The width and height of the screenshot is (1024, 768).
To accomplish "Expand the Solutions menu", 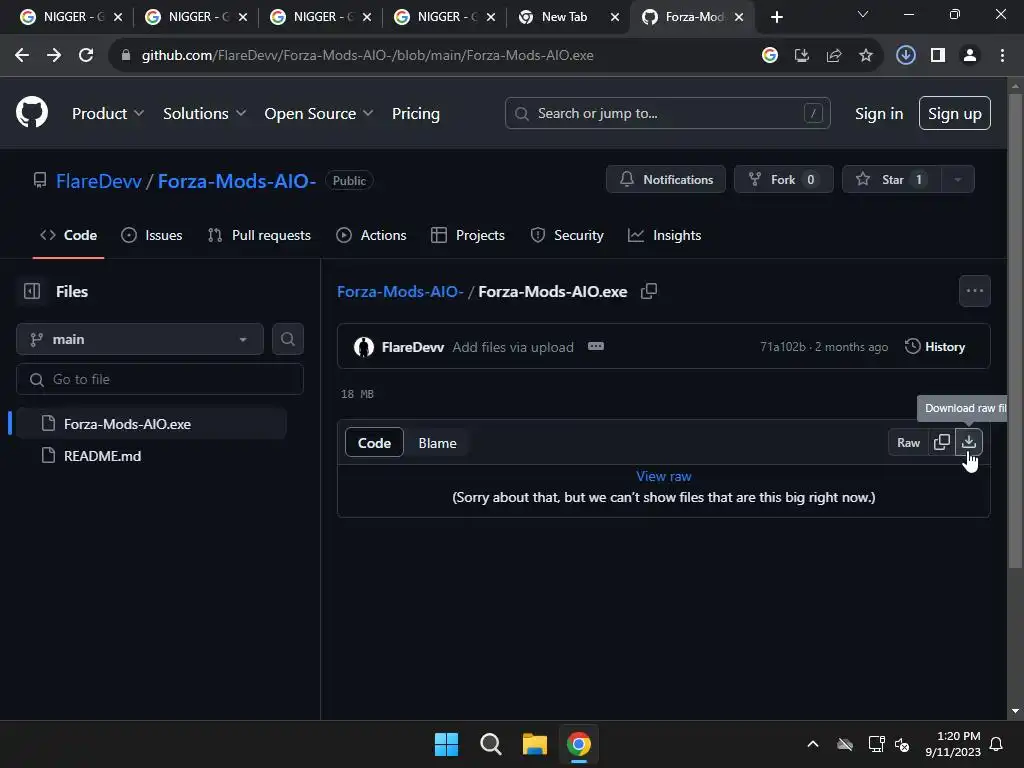I will [204, 114].
